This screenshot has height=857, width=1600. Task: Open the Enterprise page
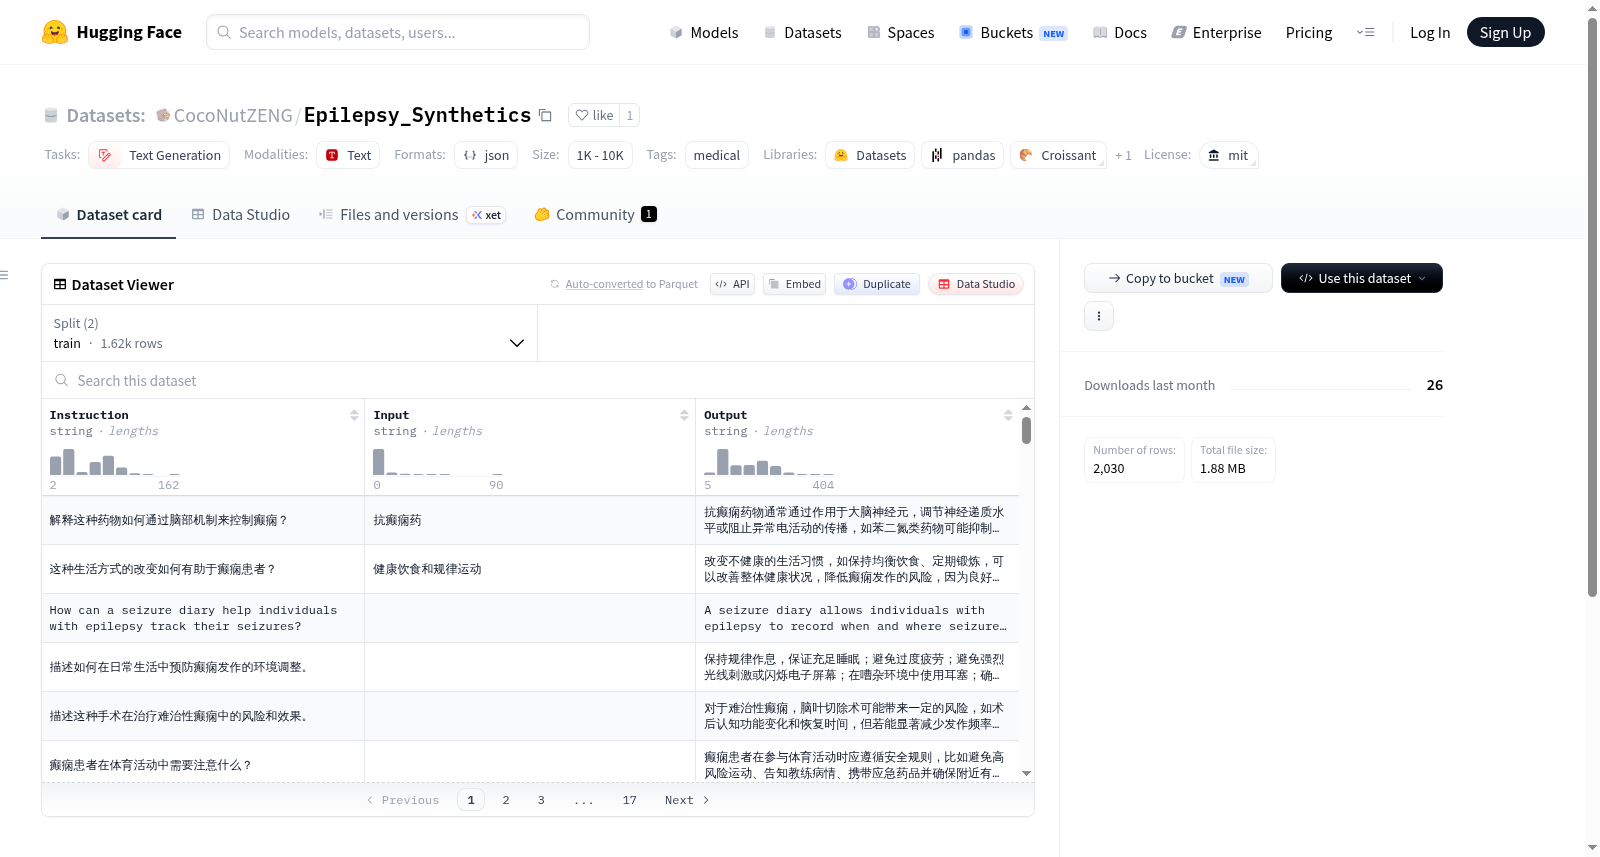pyautogui.click(x=1217, y=33)
